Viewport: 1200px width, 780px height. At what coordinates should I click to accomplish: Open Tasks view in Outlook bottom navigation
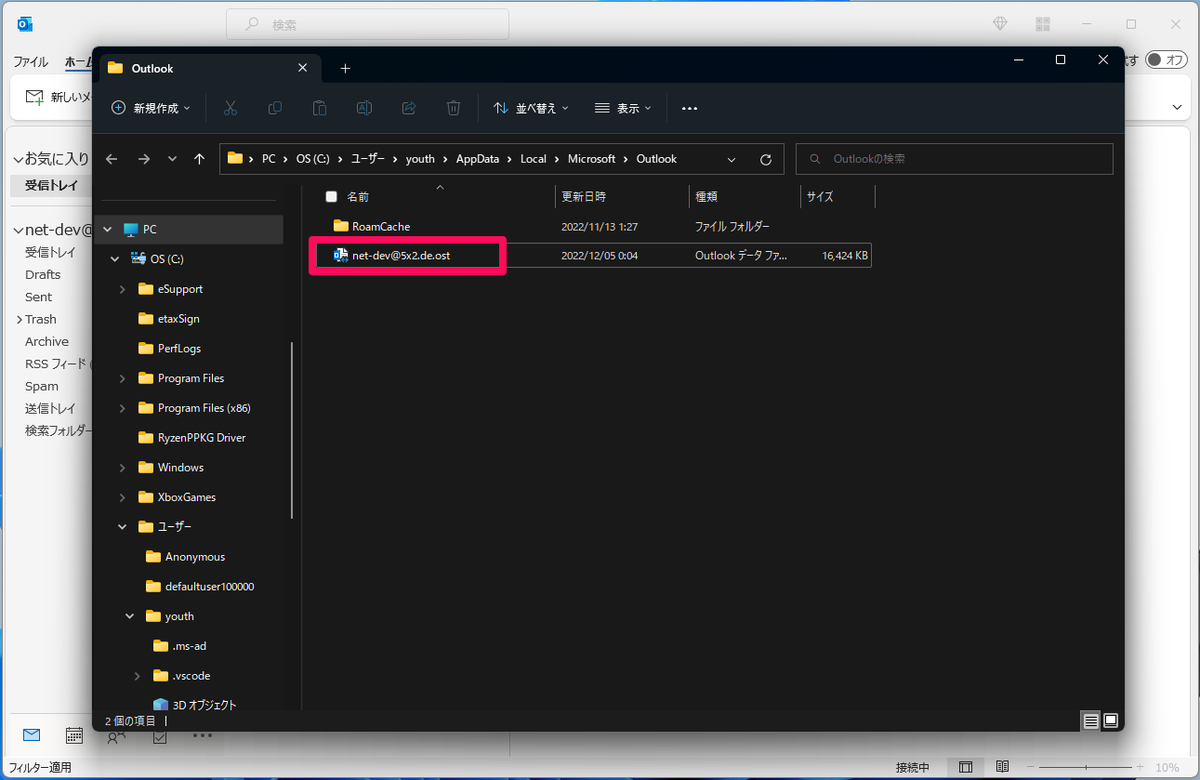159,736
